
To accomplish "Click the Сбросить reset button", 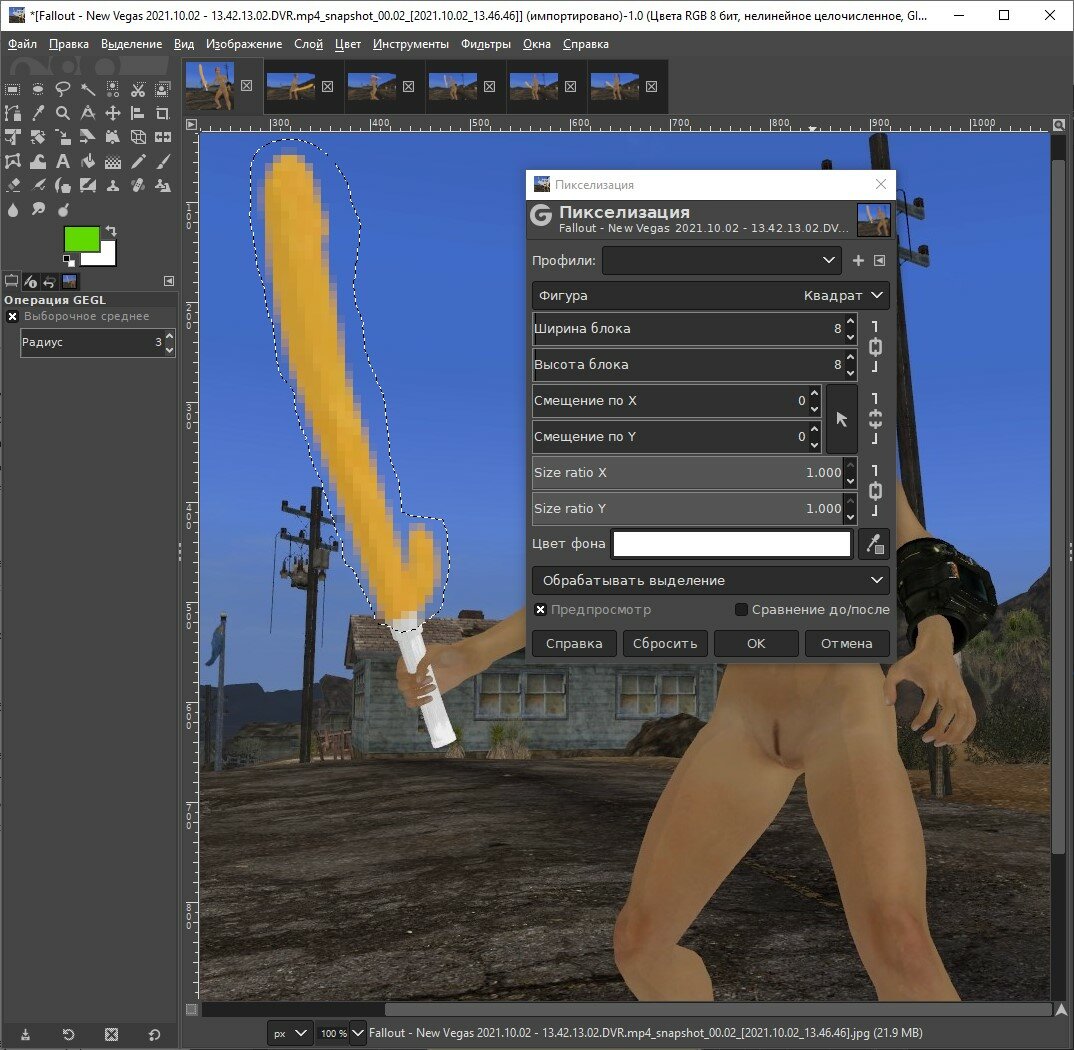I will (x=665, y=643).
